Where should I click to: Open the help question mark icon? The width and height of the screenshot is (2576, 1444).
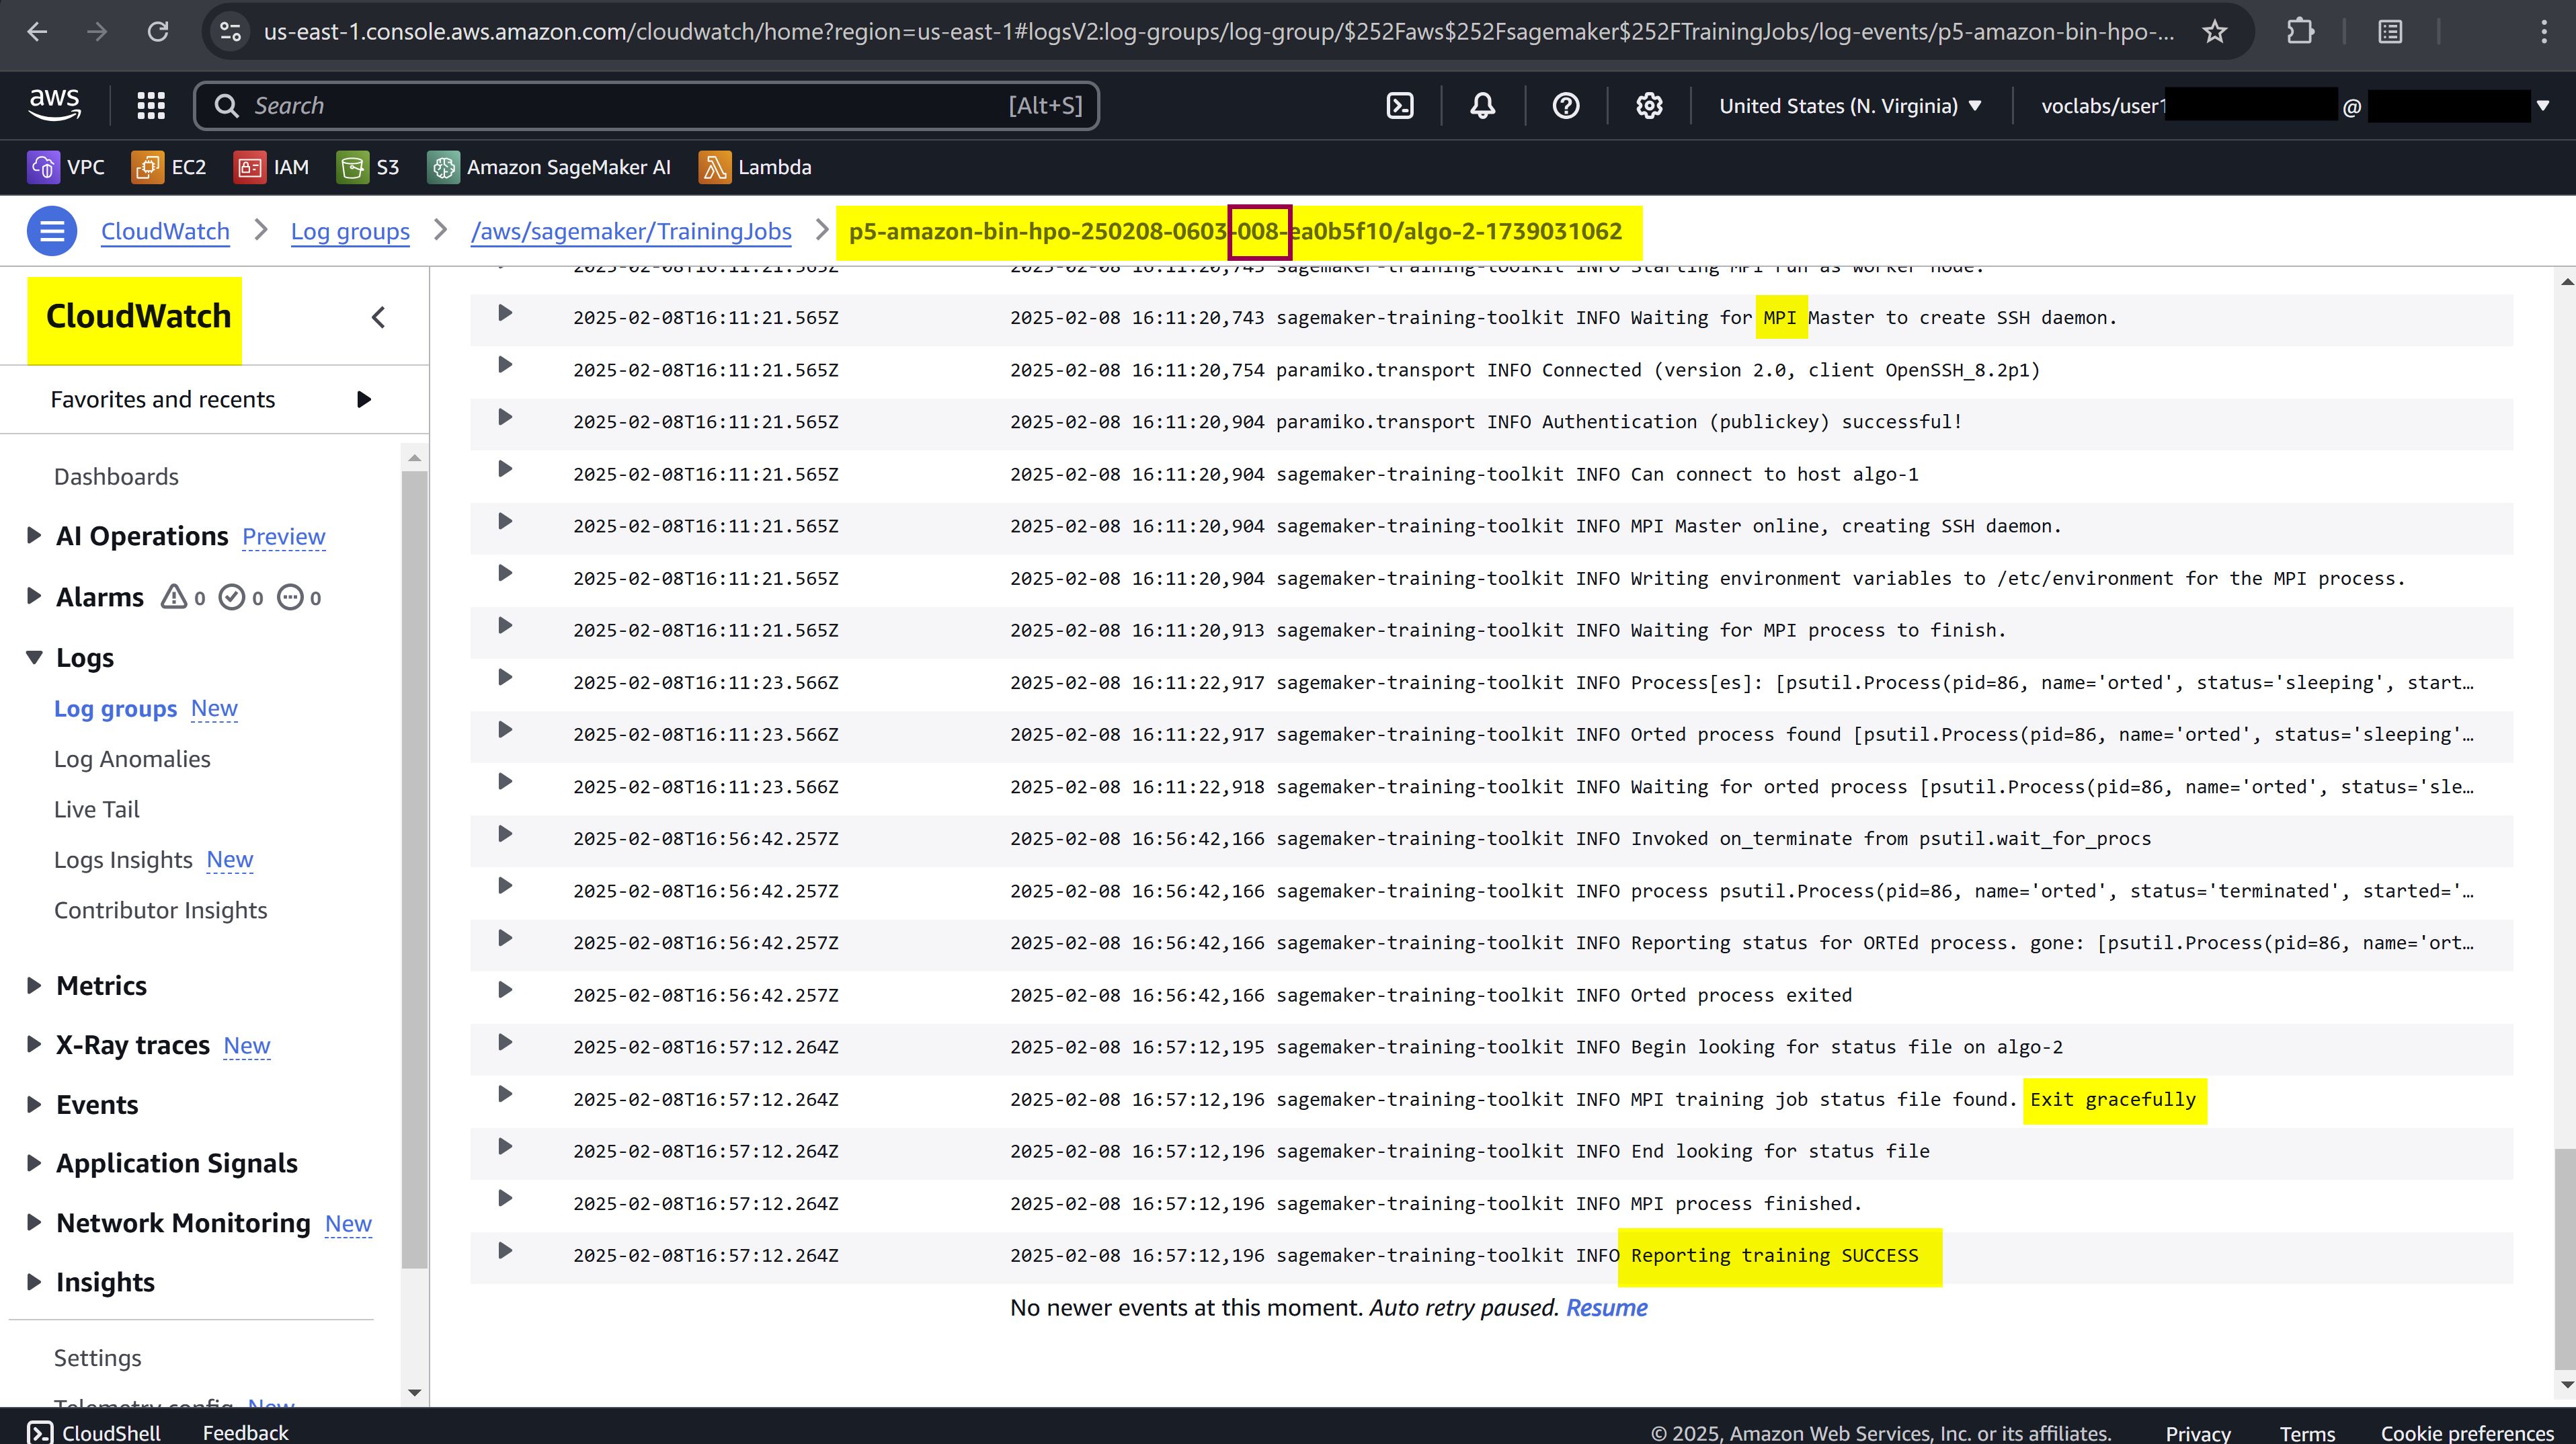(x=1566, y=106)
